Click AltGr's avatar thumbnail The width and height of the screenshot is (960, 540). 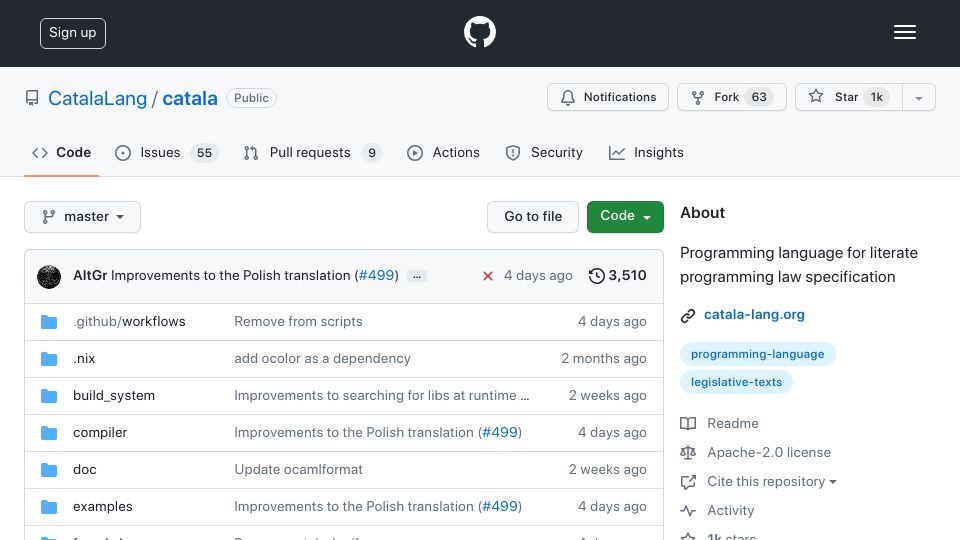click(49, 277)
